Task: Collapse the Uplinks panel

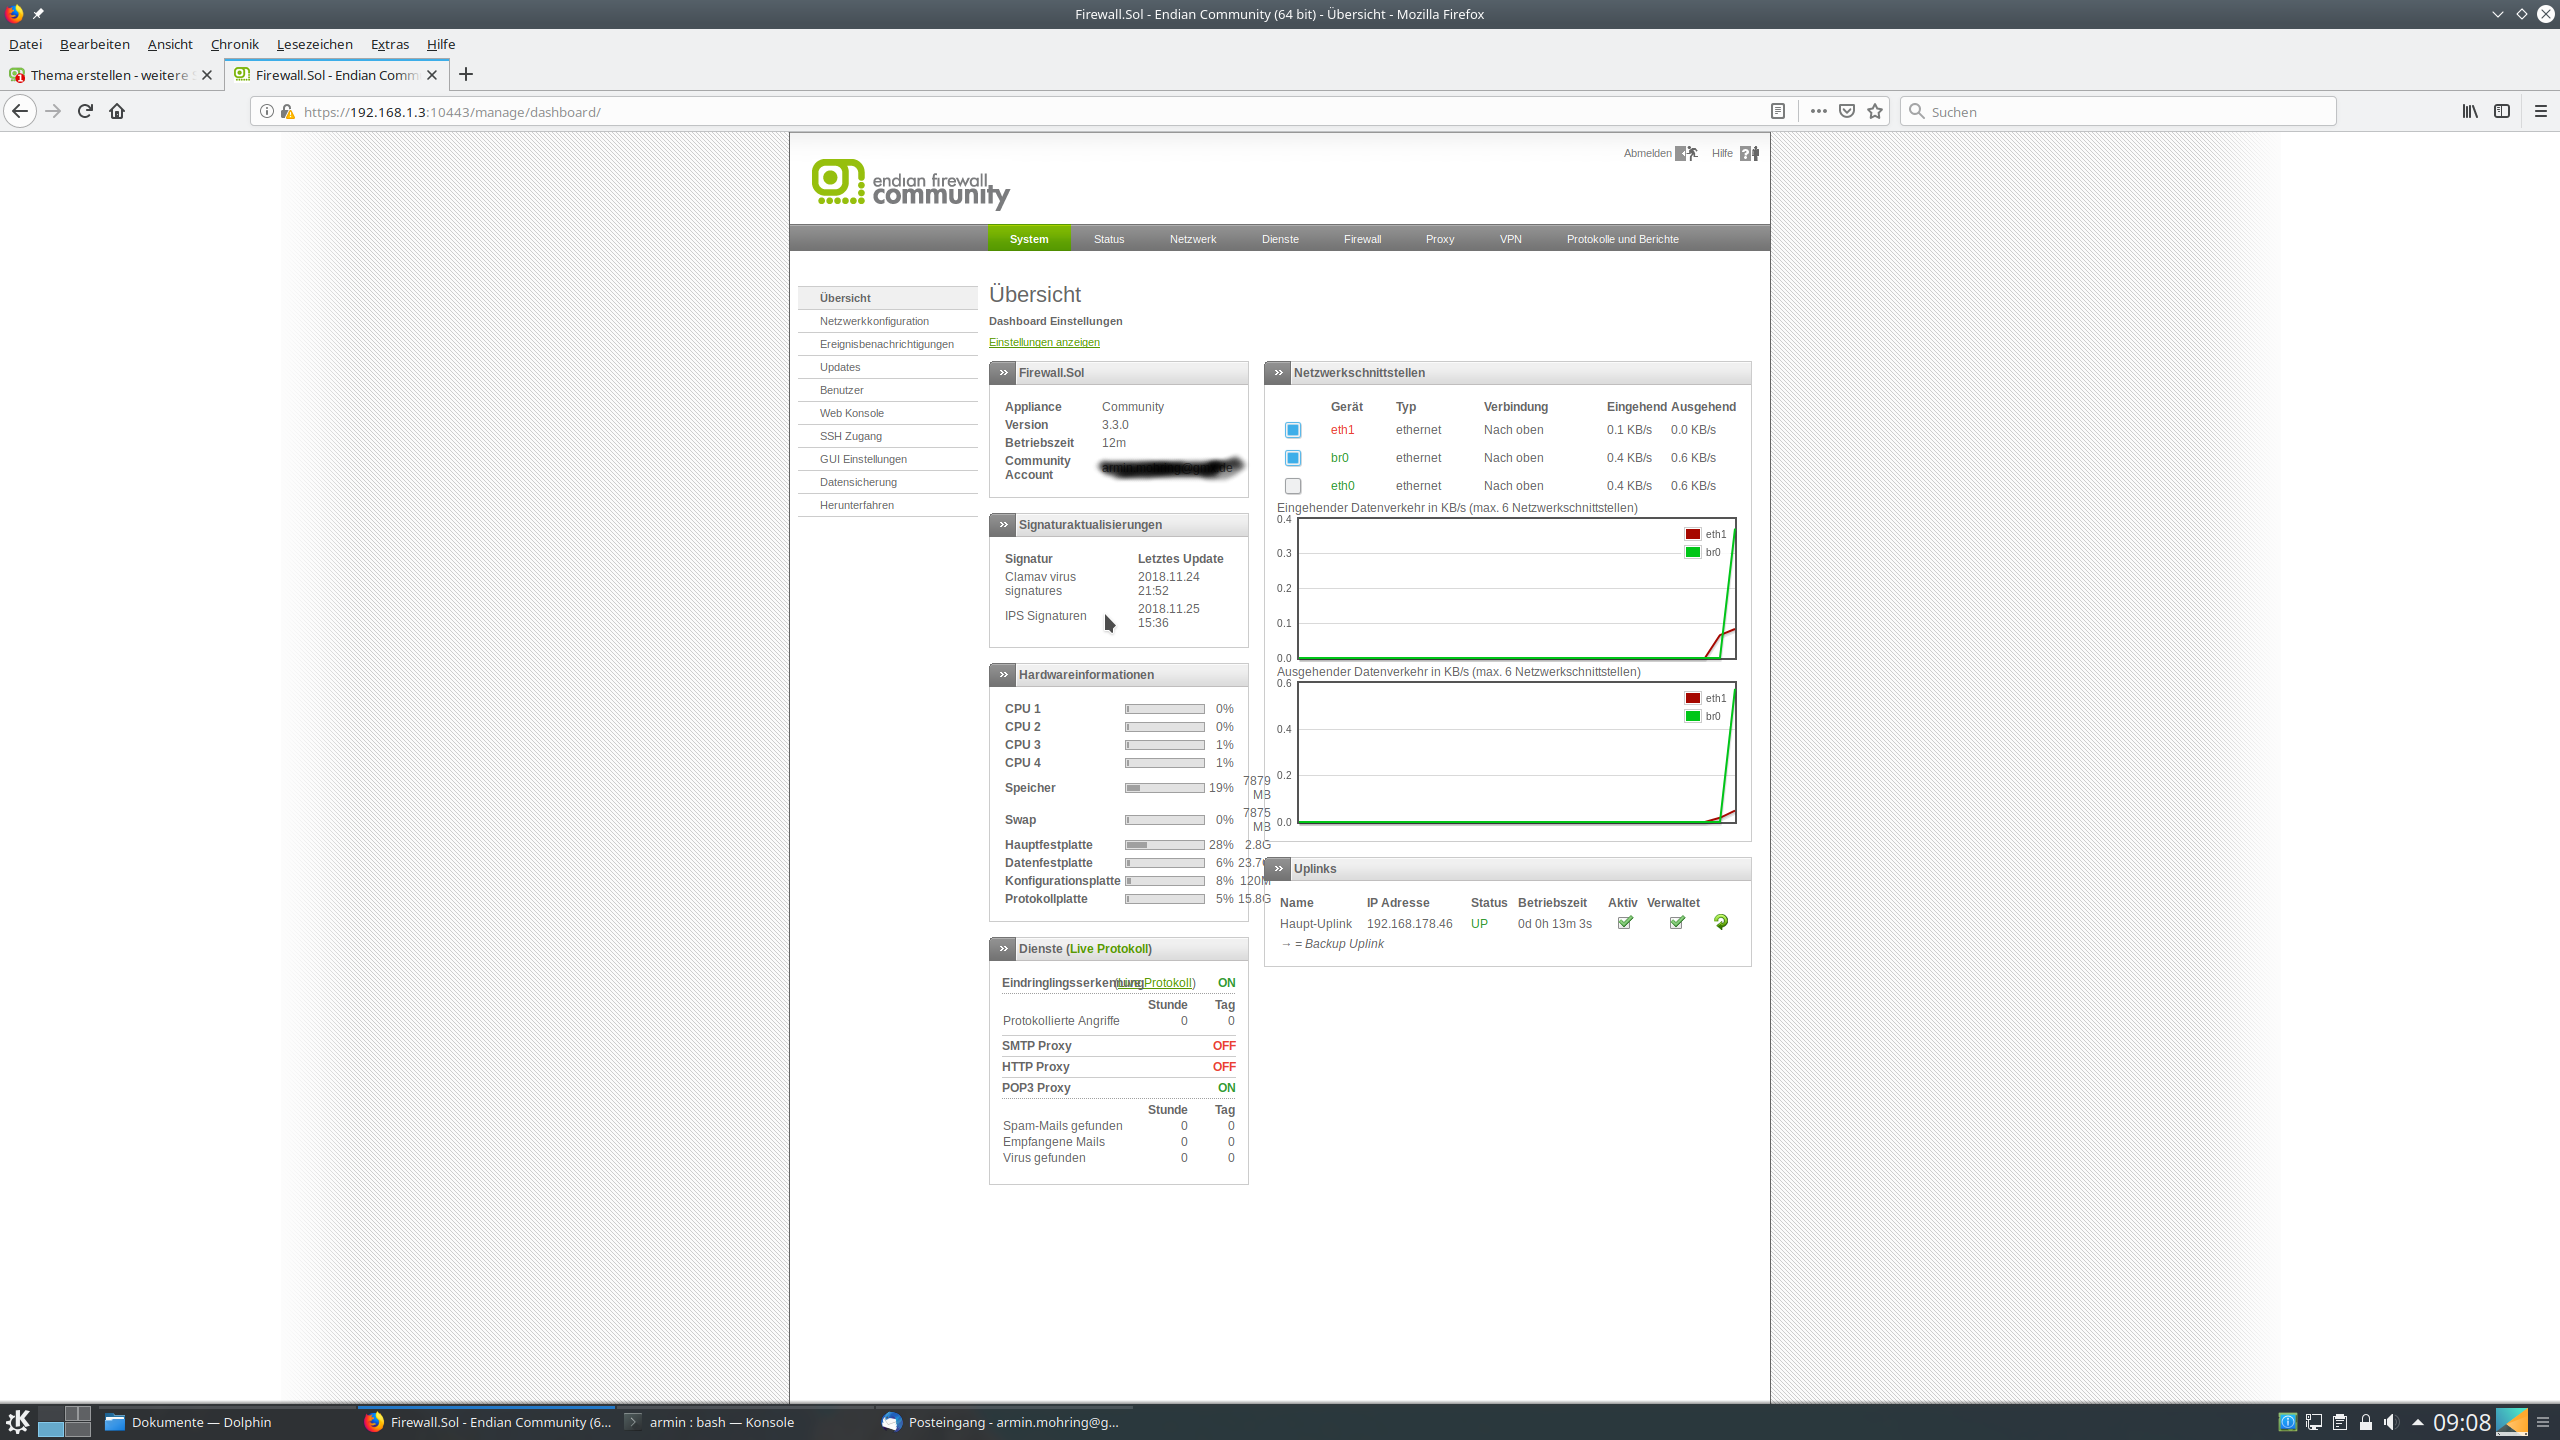Action: click(1278, 869)
